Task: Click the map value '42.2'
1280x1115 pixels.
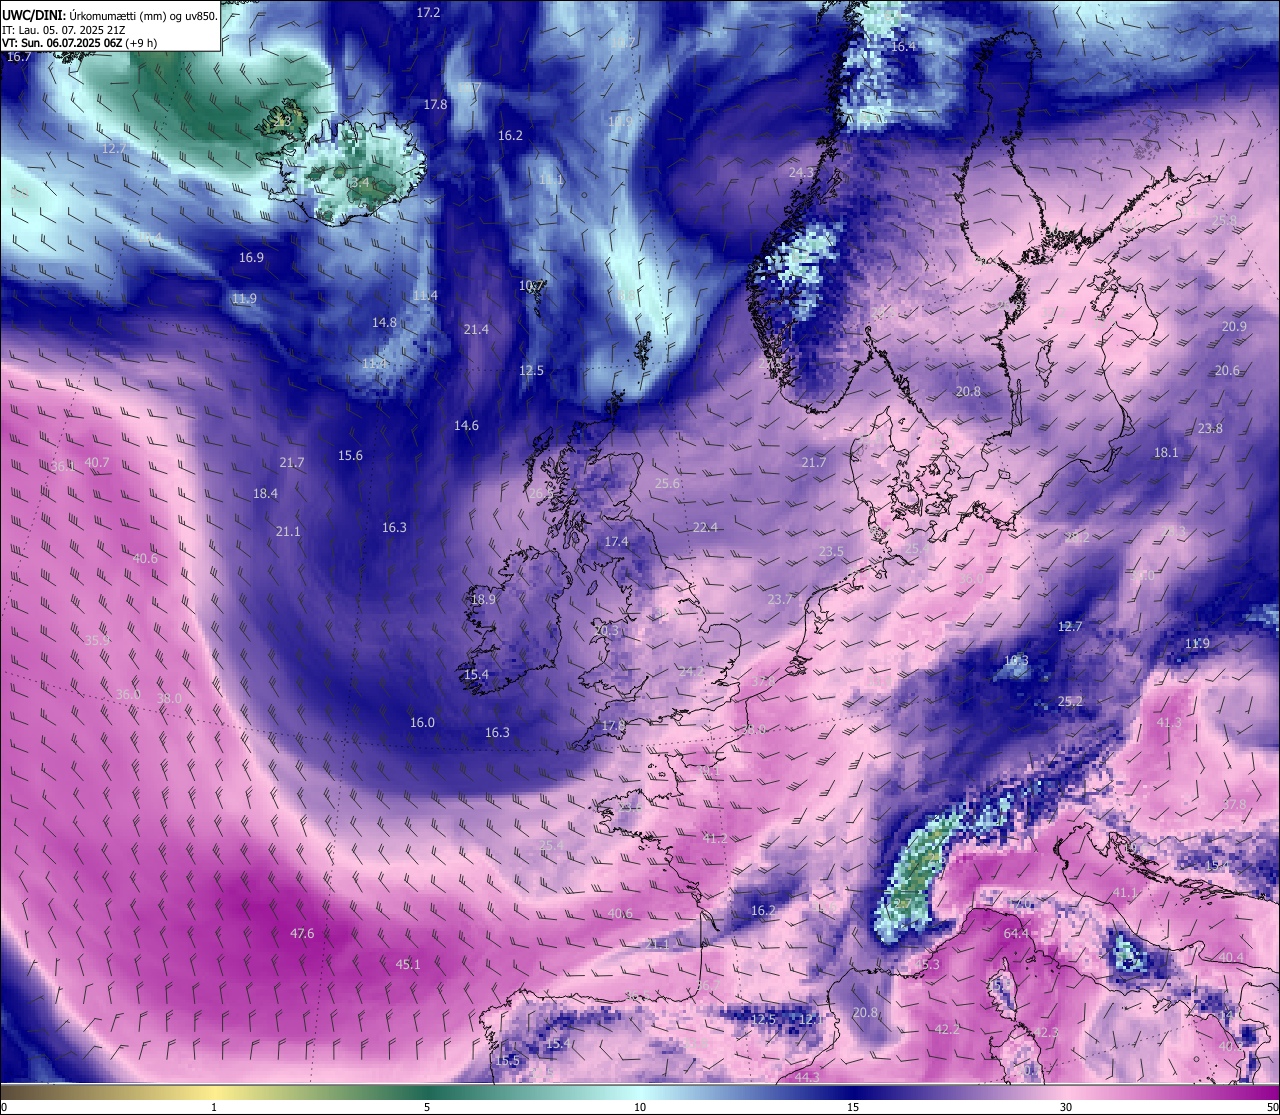Action: pos(947,1029)
